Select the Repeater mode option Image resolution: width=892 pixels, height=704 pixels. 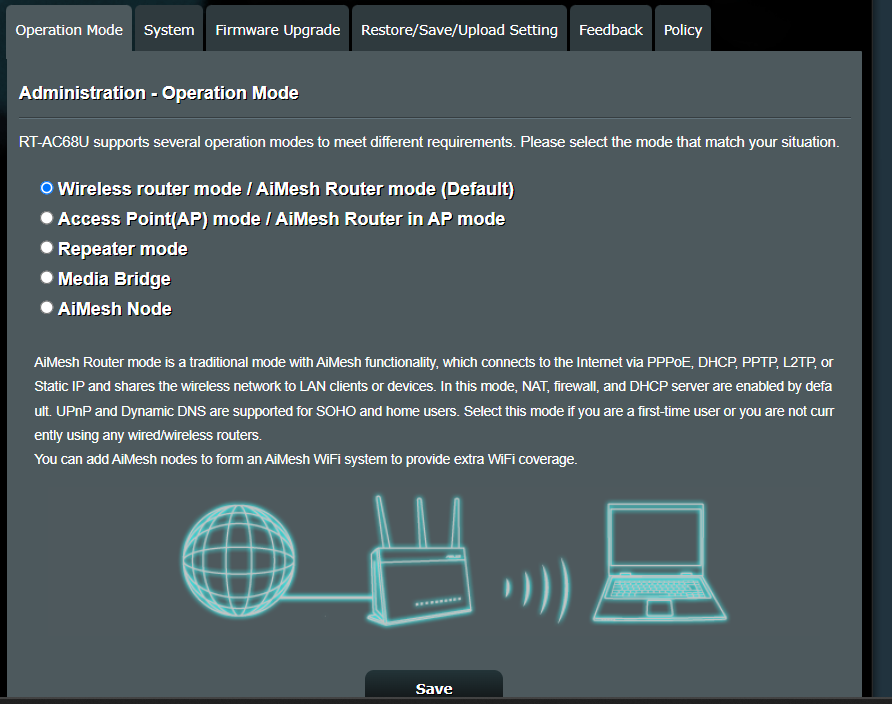coord(47,247)
